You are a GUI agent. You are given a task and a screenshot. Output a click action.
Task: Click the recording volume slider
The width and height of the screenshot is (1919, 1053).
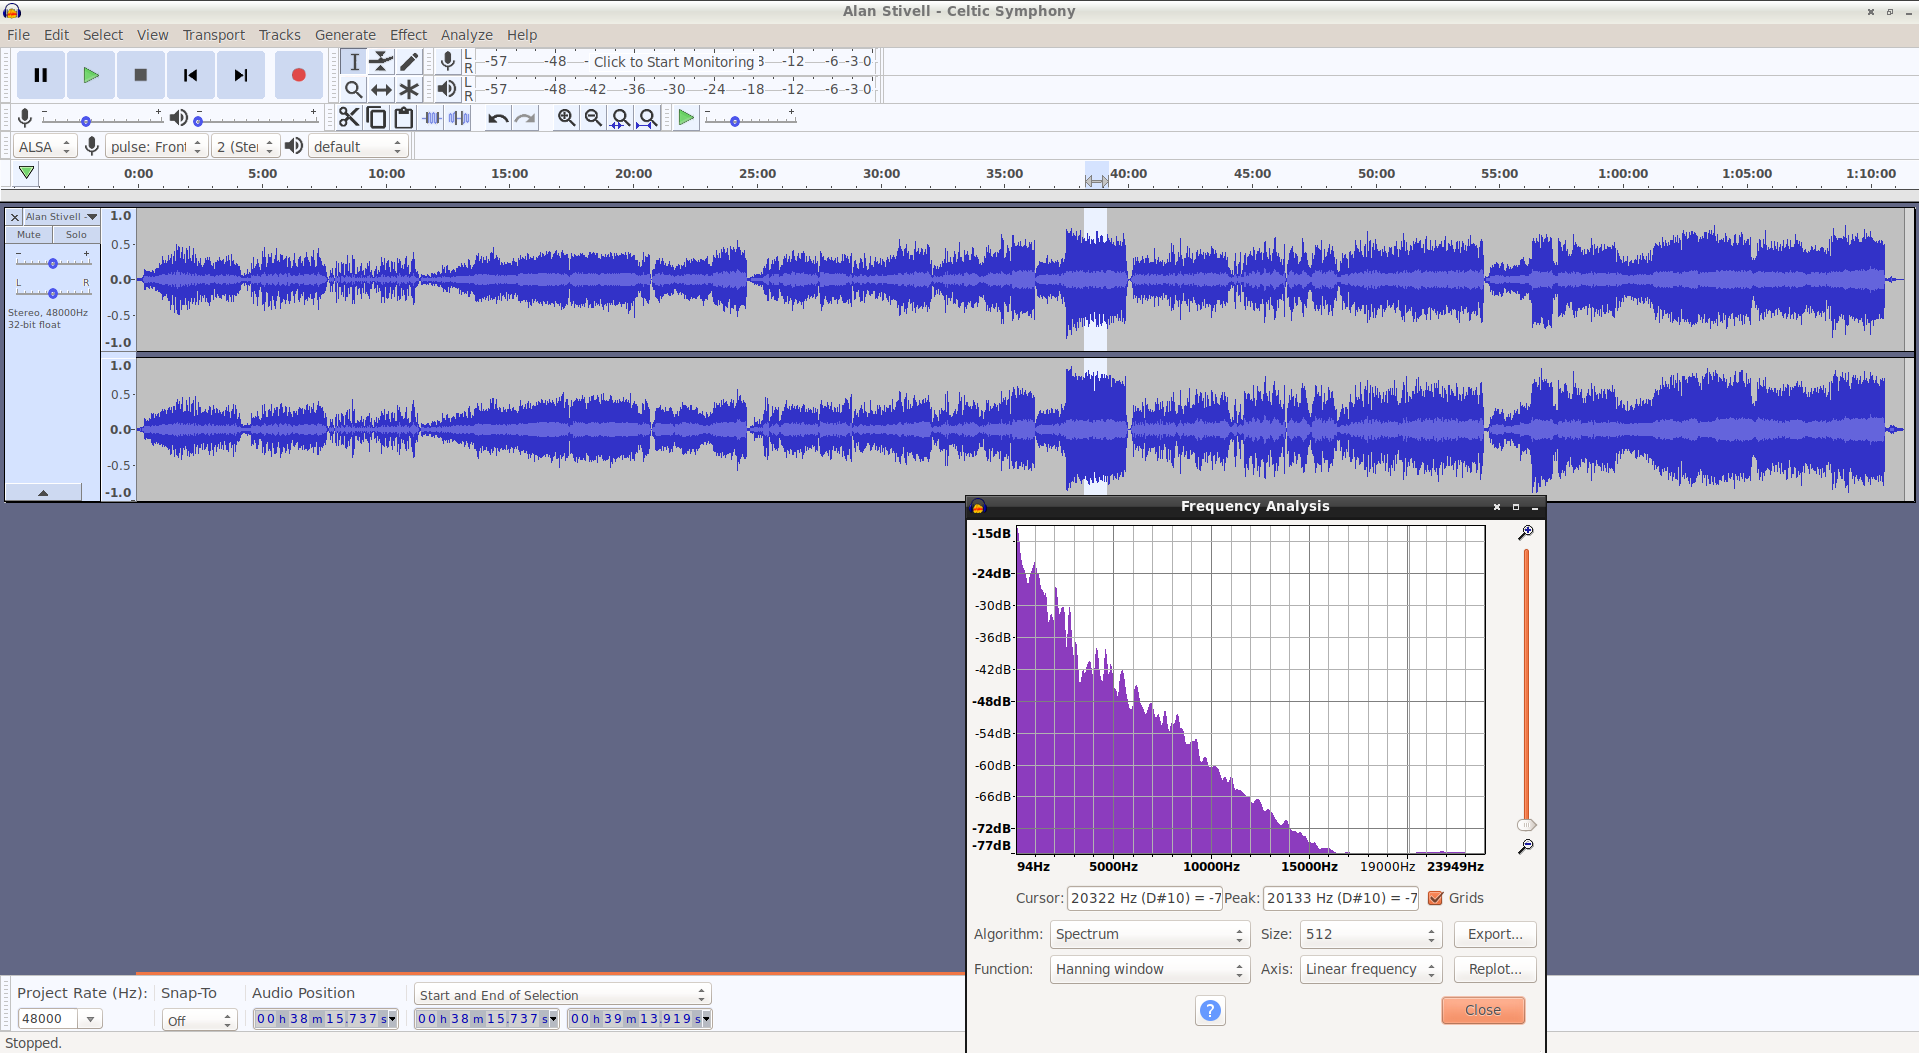102,119
